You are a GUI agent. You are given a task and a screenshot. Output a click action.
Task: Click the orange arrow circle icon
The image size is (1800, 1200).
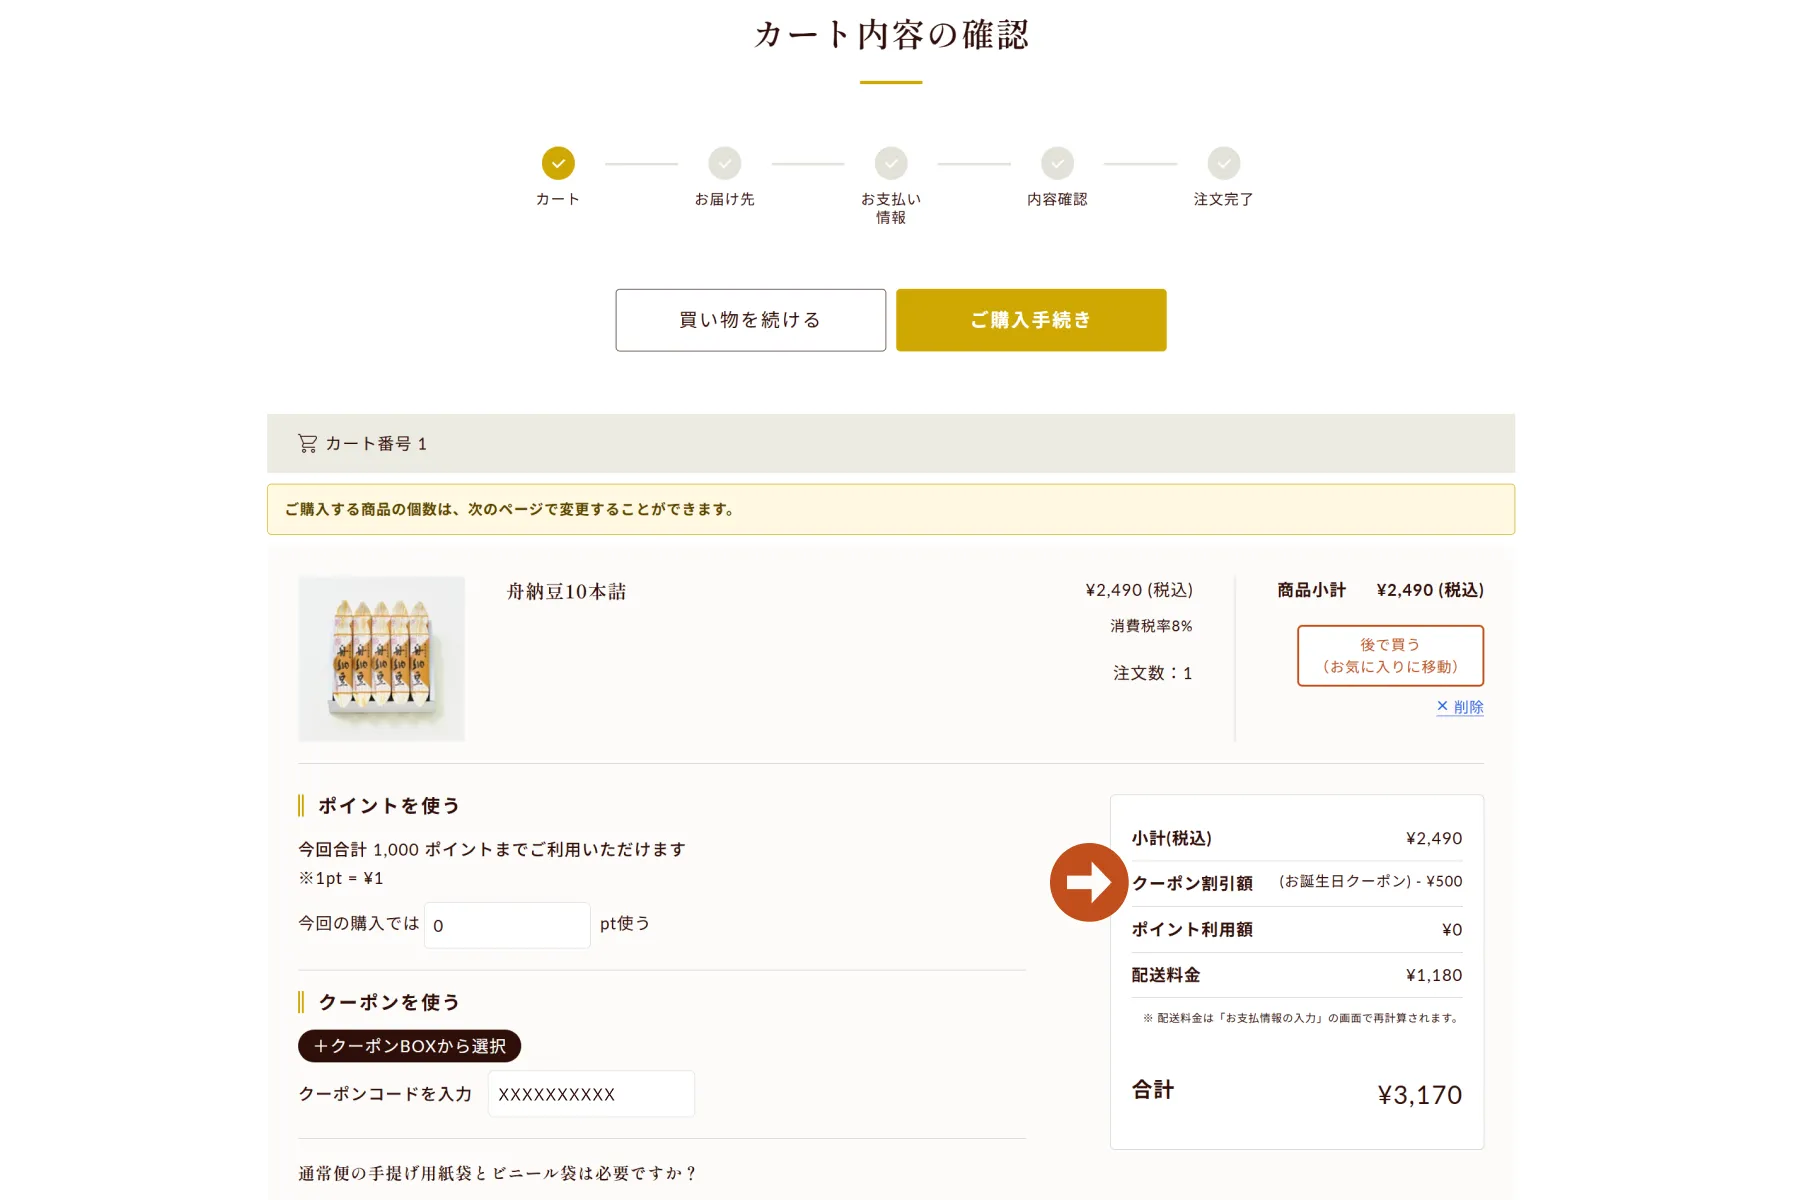click(x=1089, y=882)
